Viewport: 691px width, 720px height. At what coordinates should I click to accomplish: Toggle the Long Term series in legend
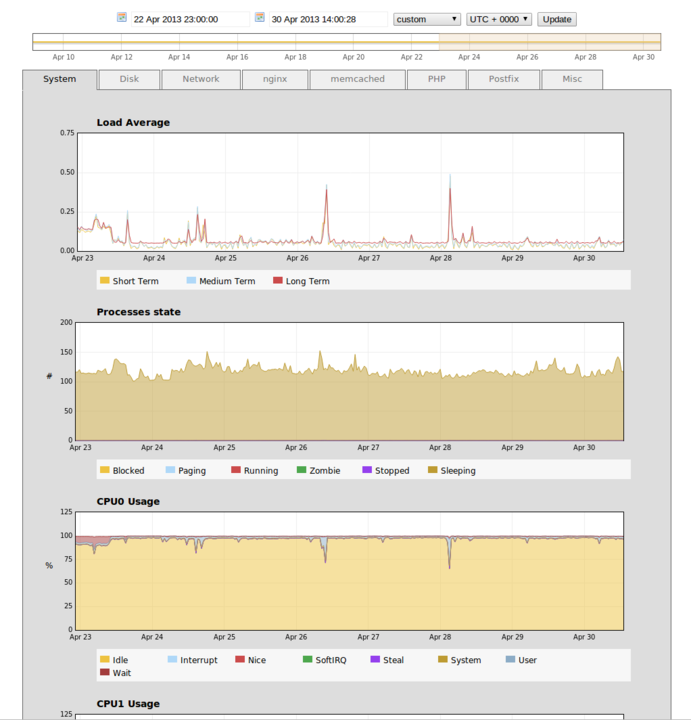(x=278, y=281)
